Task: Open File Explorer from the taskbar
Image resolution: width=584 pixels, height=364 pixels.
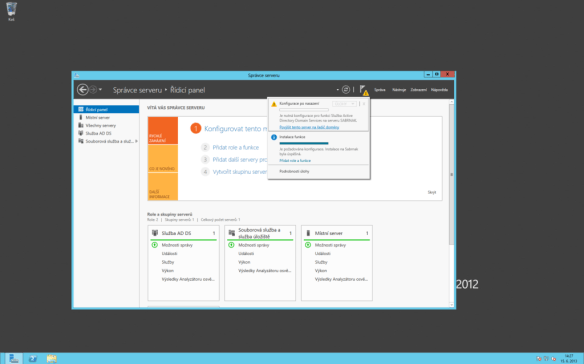Action: 51,358
